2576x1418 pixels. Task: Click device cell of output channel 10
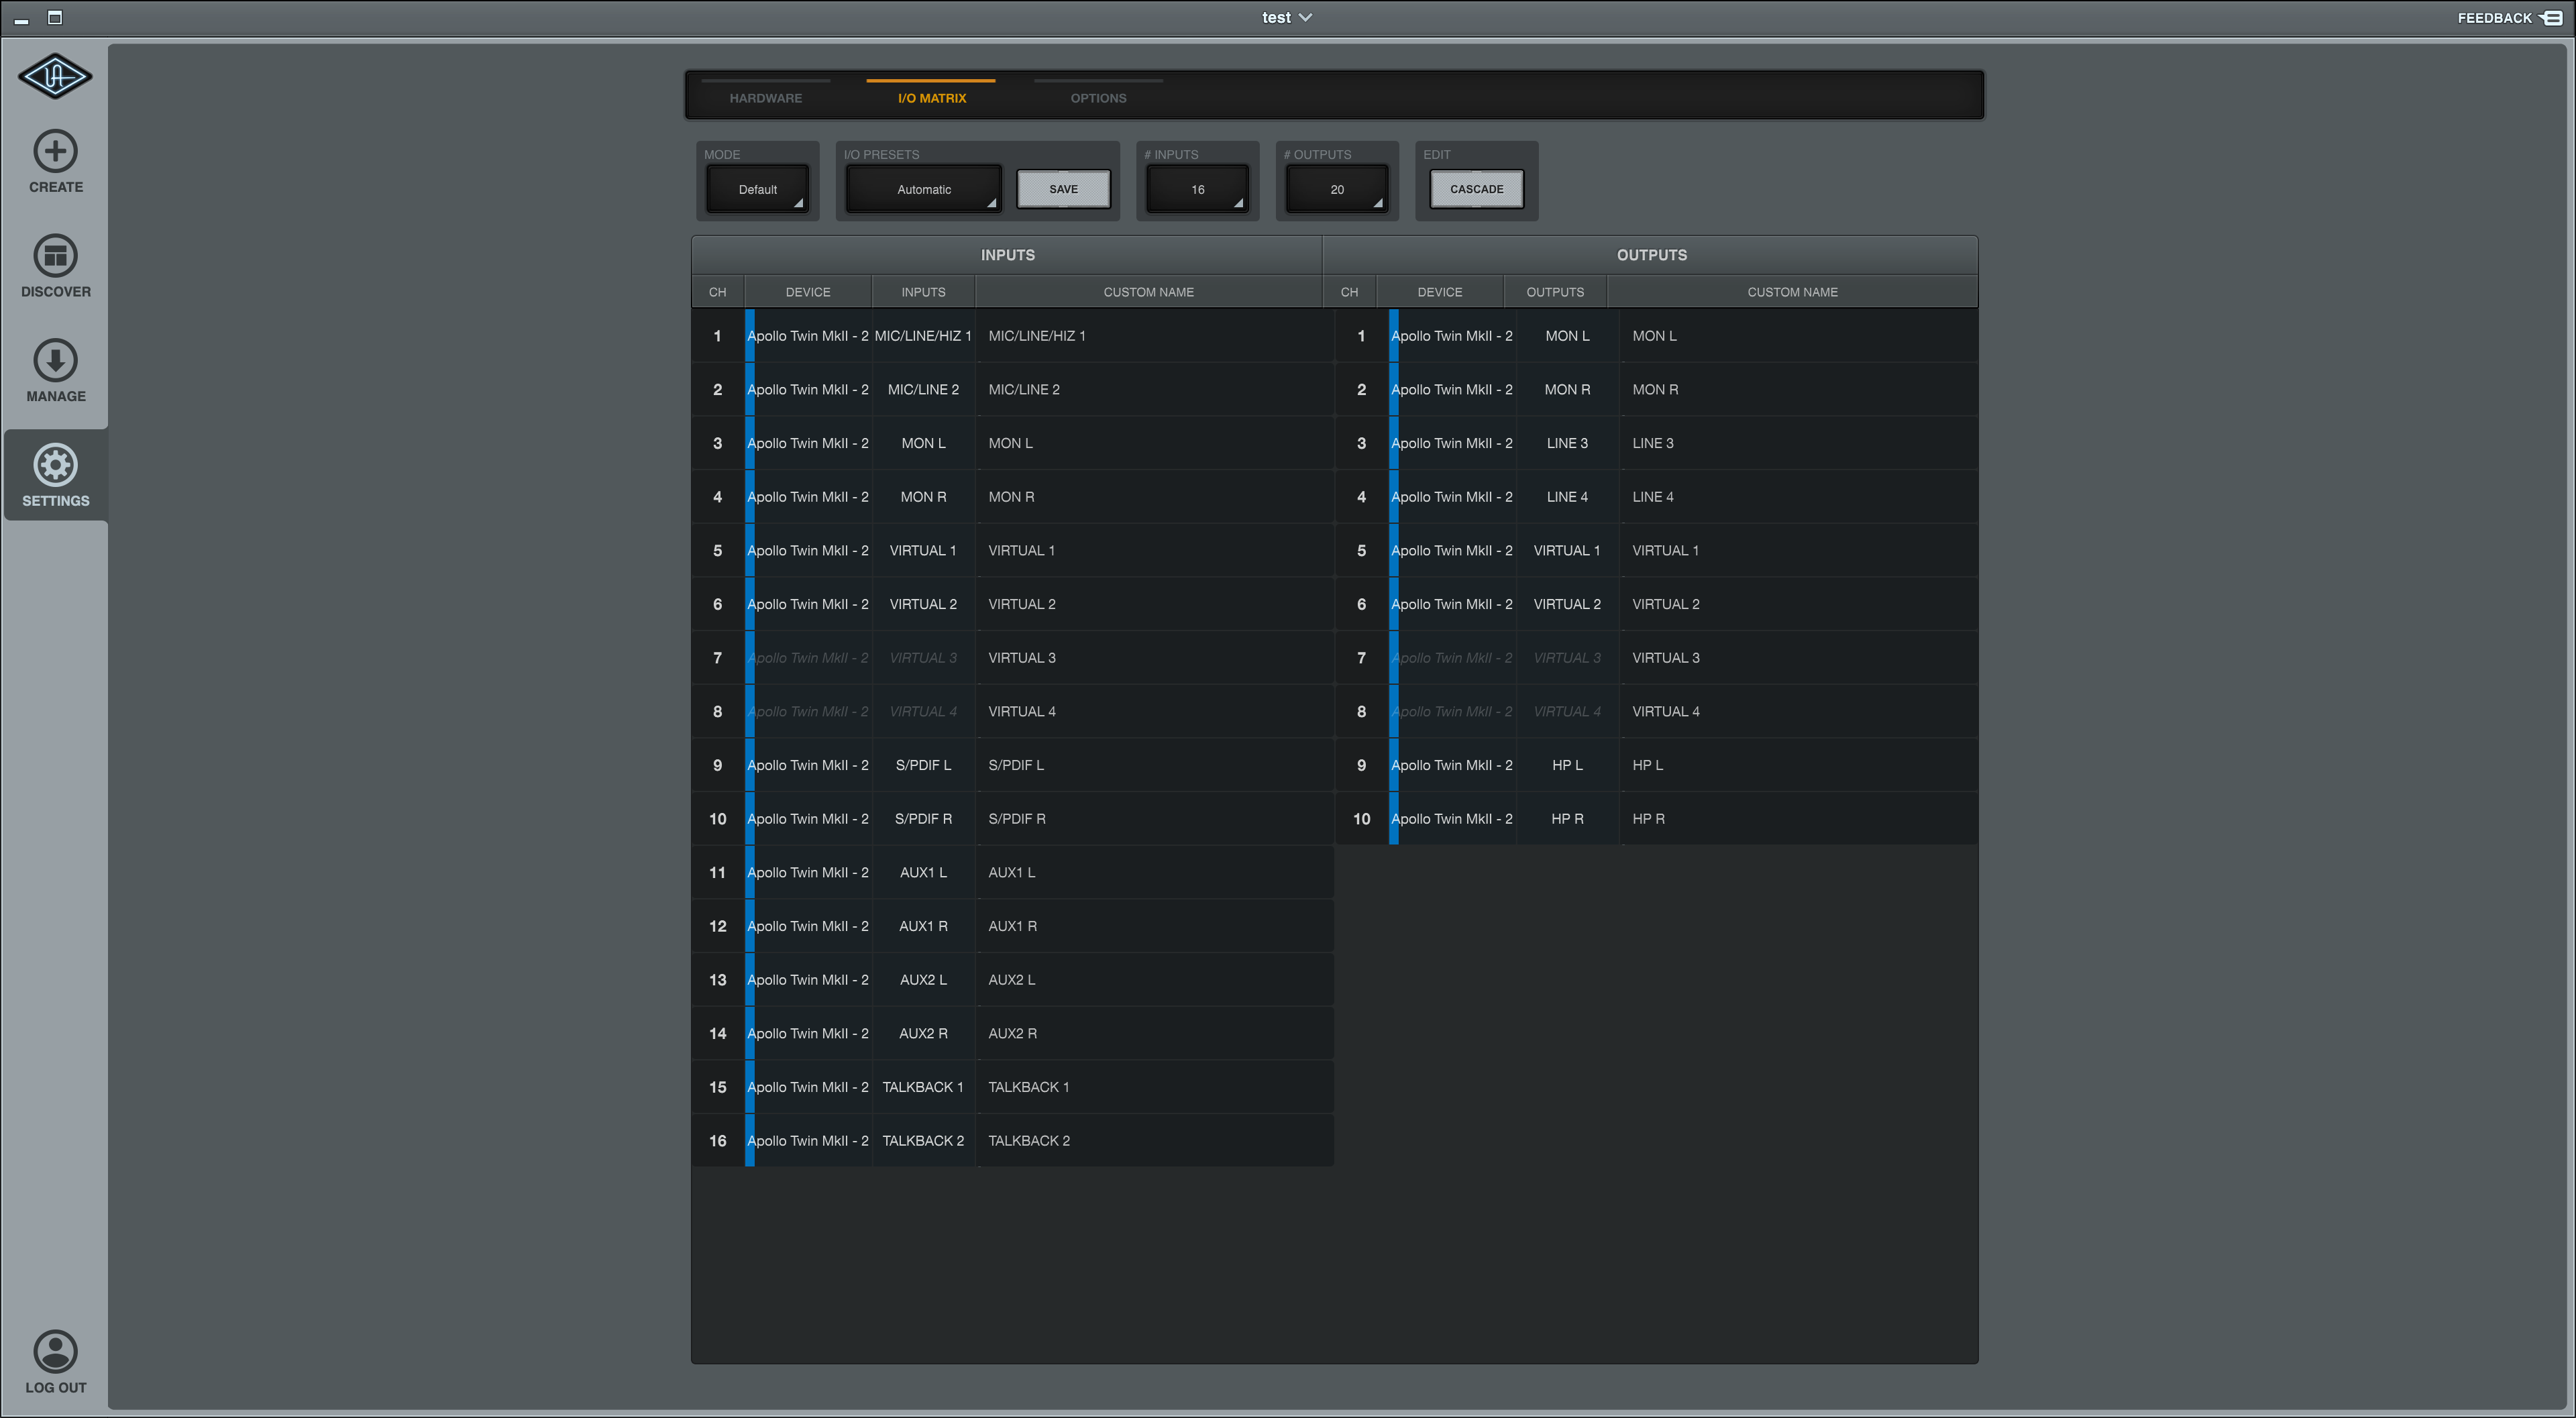1452,819
